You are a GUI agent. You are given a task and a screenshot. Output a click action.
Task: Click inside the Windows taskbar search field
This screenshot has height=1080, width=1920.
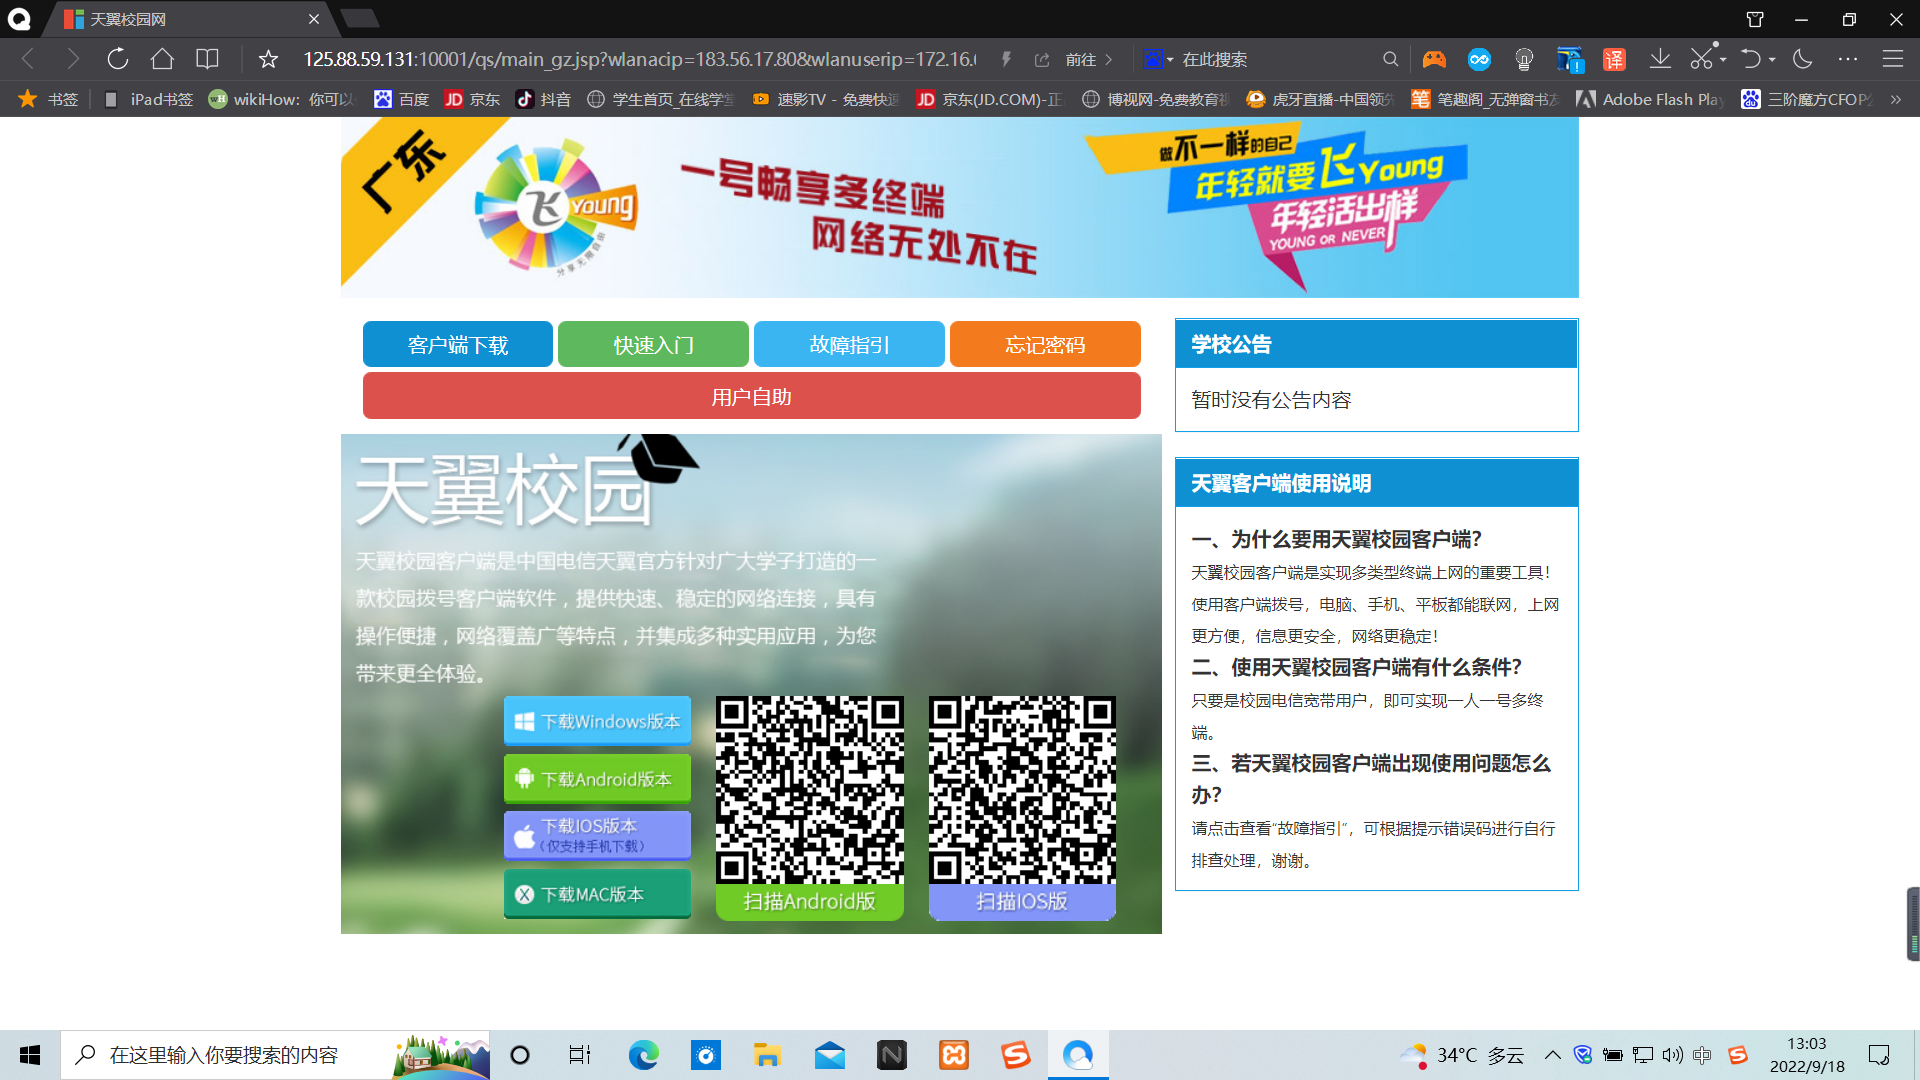click(280, 1055)
